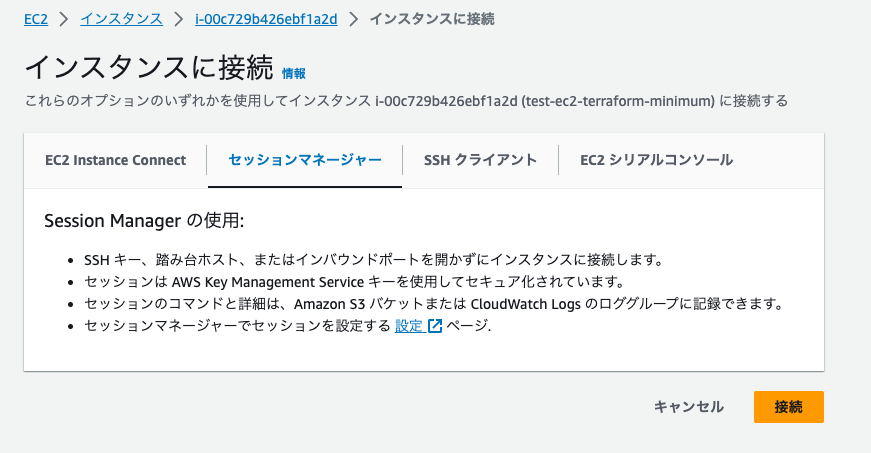Open the EC2 breadcrumb link

point(36,19)
